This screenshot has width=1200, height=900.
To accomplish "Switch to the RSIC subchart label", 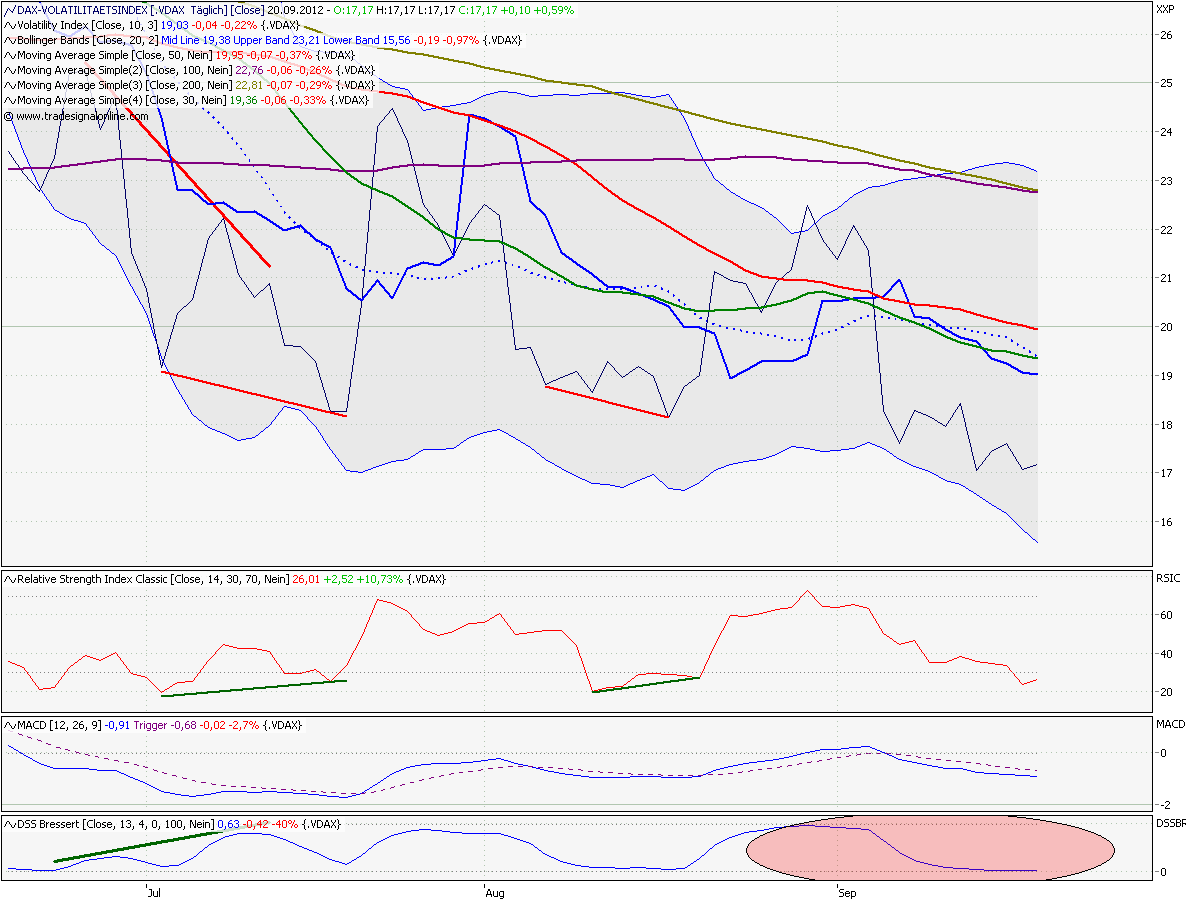I will point(1166,578).
